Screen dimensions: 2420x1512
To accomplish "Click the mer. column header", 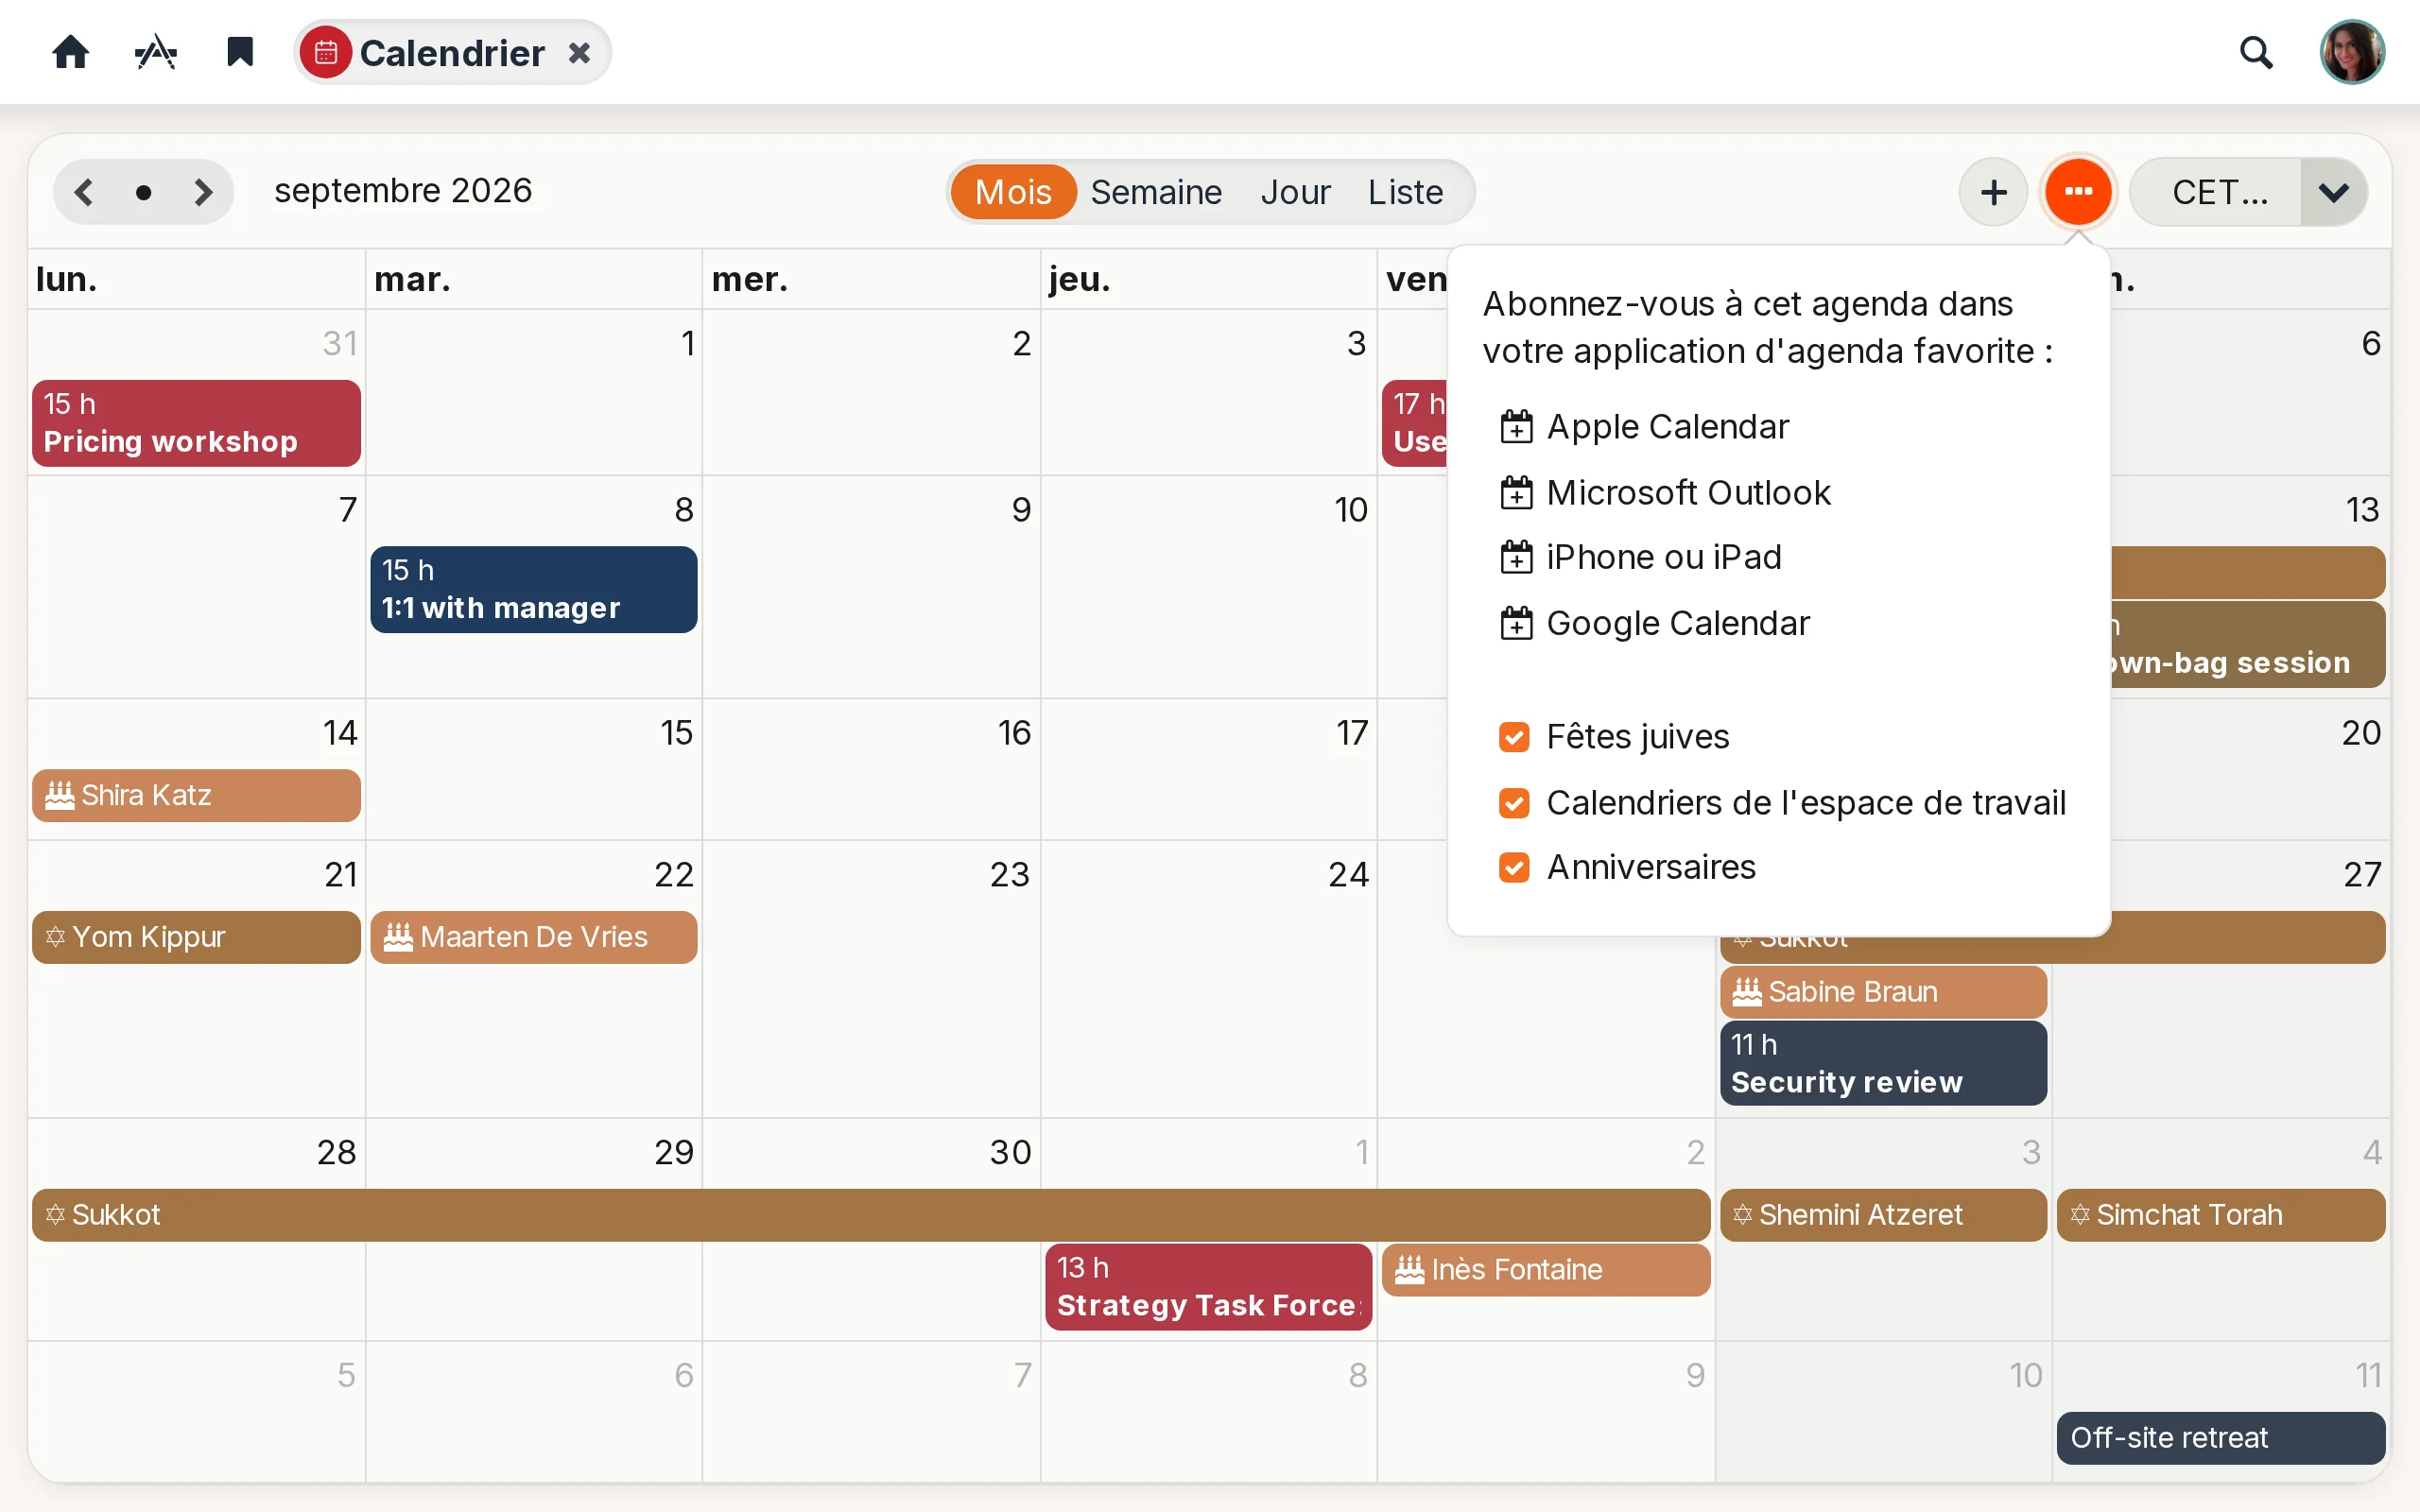I will pos(750,279).
